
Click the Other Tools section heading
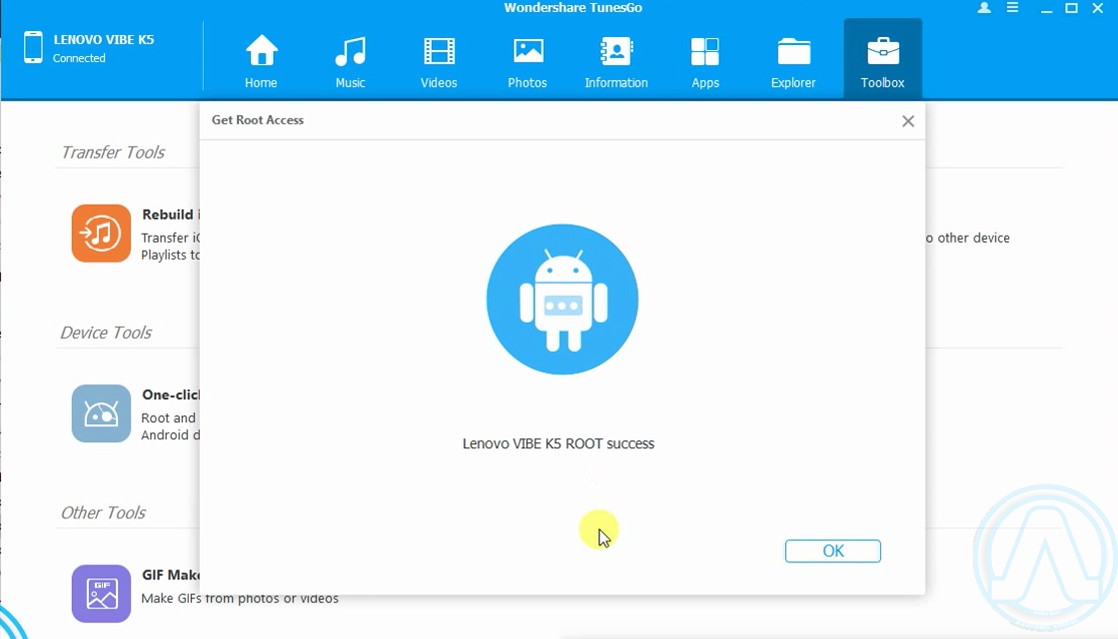coord(103,513)
